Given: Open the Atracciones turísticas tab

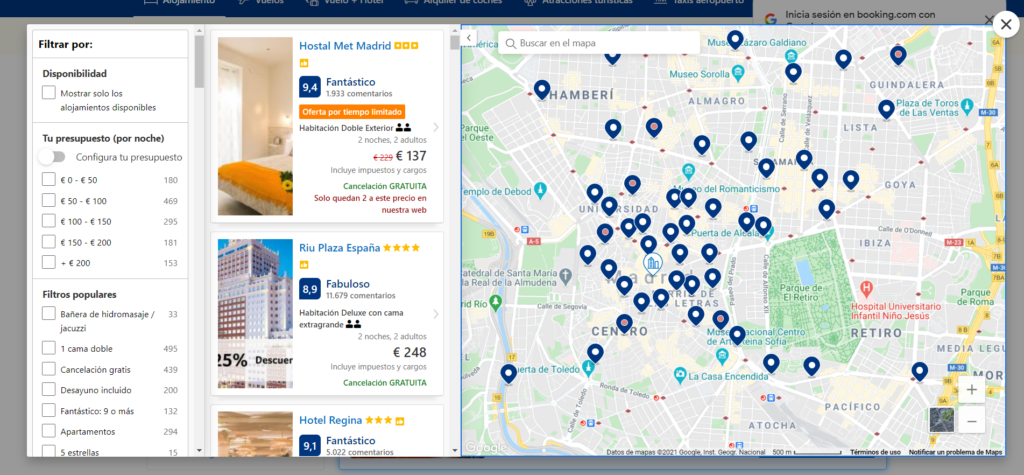Looking at the screenshot, I should tap(579, 2).
